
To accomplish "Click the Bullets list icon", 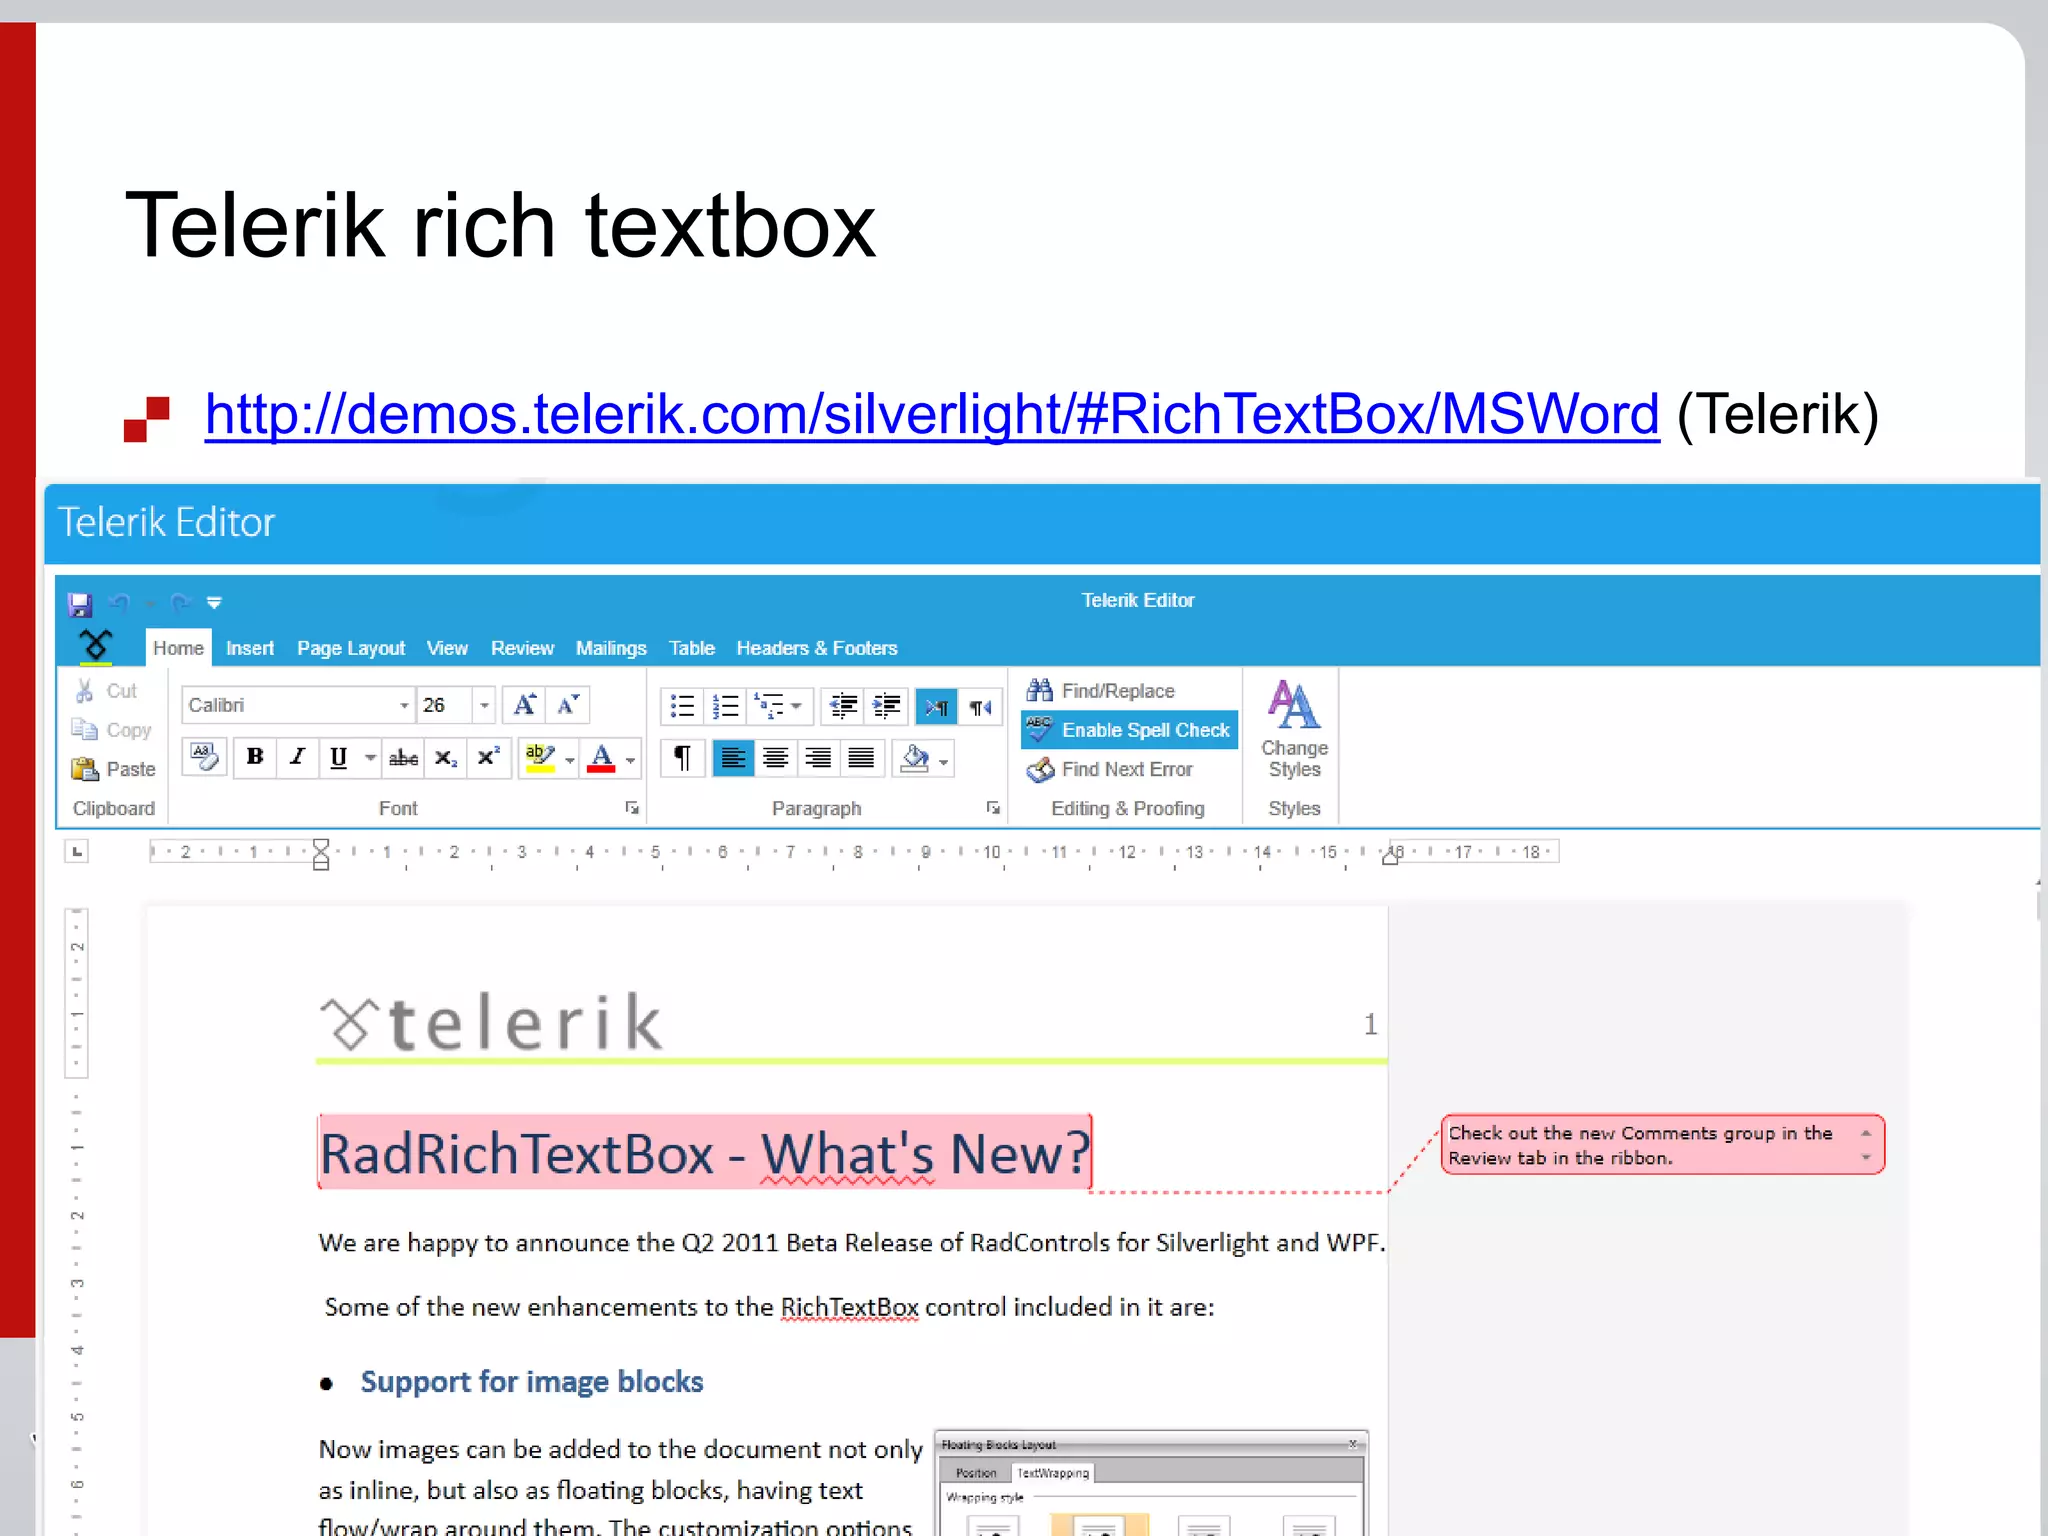I will click(682, 706).
